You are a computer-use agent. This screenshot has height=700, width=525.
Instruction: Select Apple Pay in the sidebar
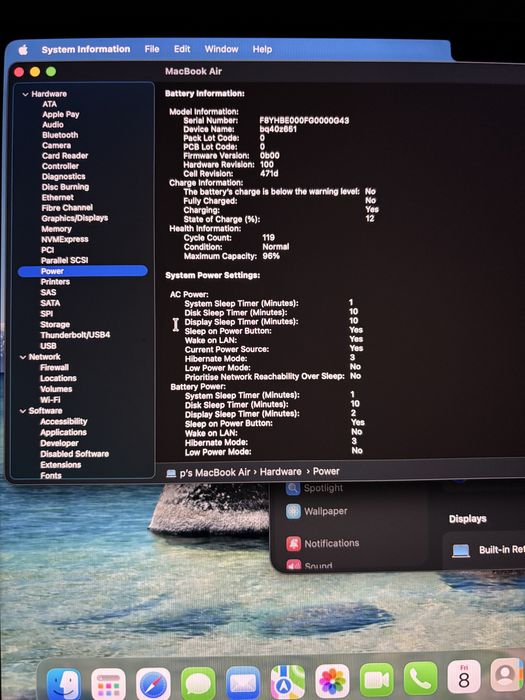click(x=61, y=114)
